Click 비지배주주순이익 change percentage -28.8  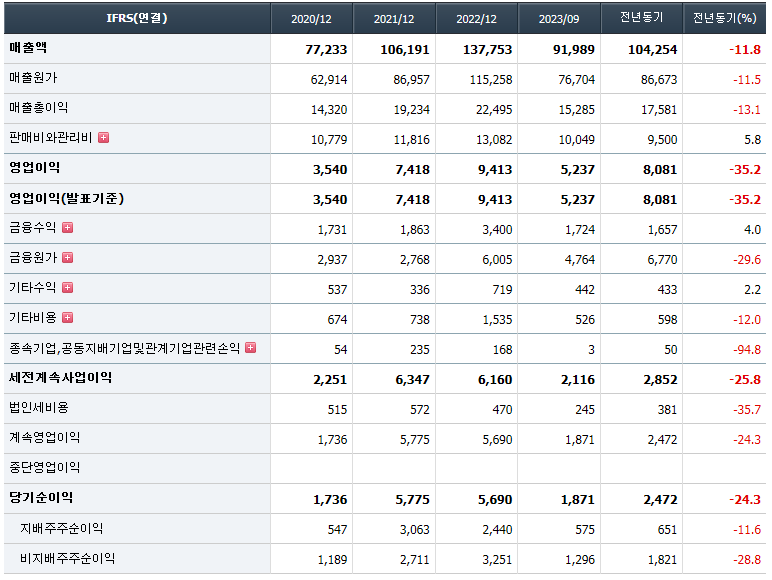747,560
